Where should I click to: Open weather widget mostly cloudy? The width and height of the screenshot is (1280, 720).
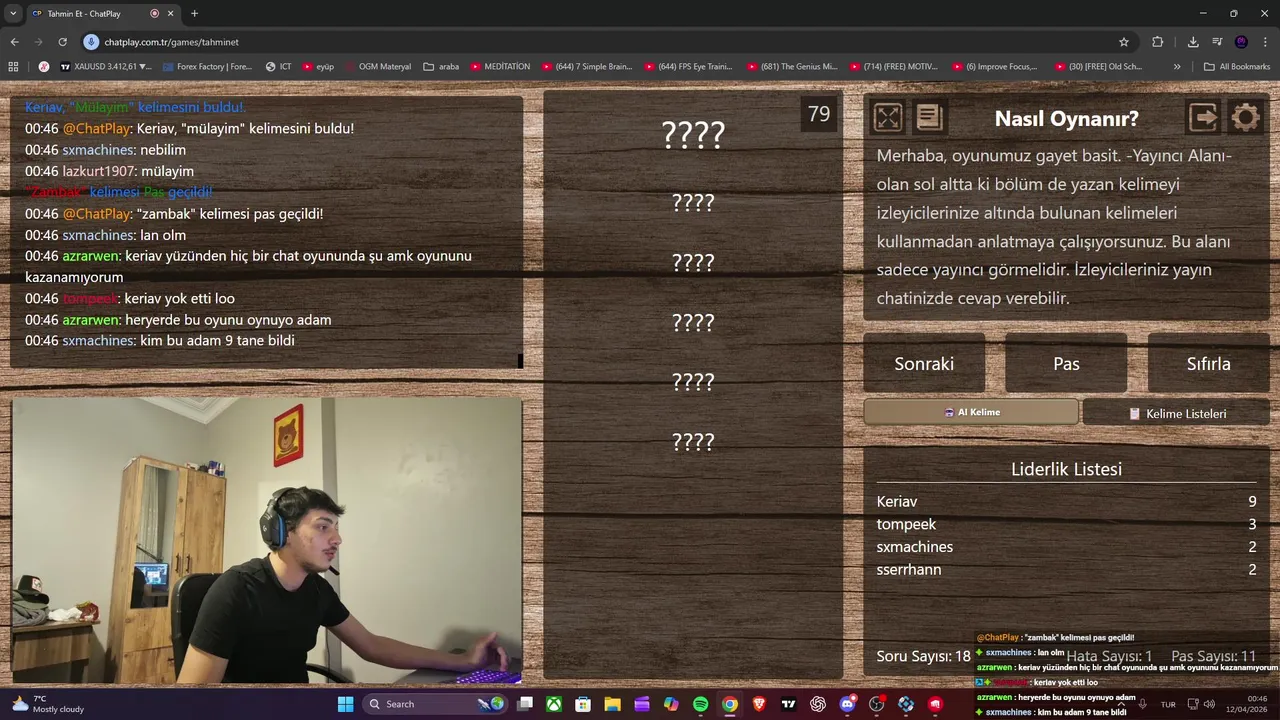click(47, 704)
